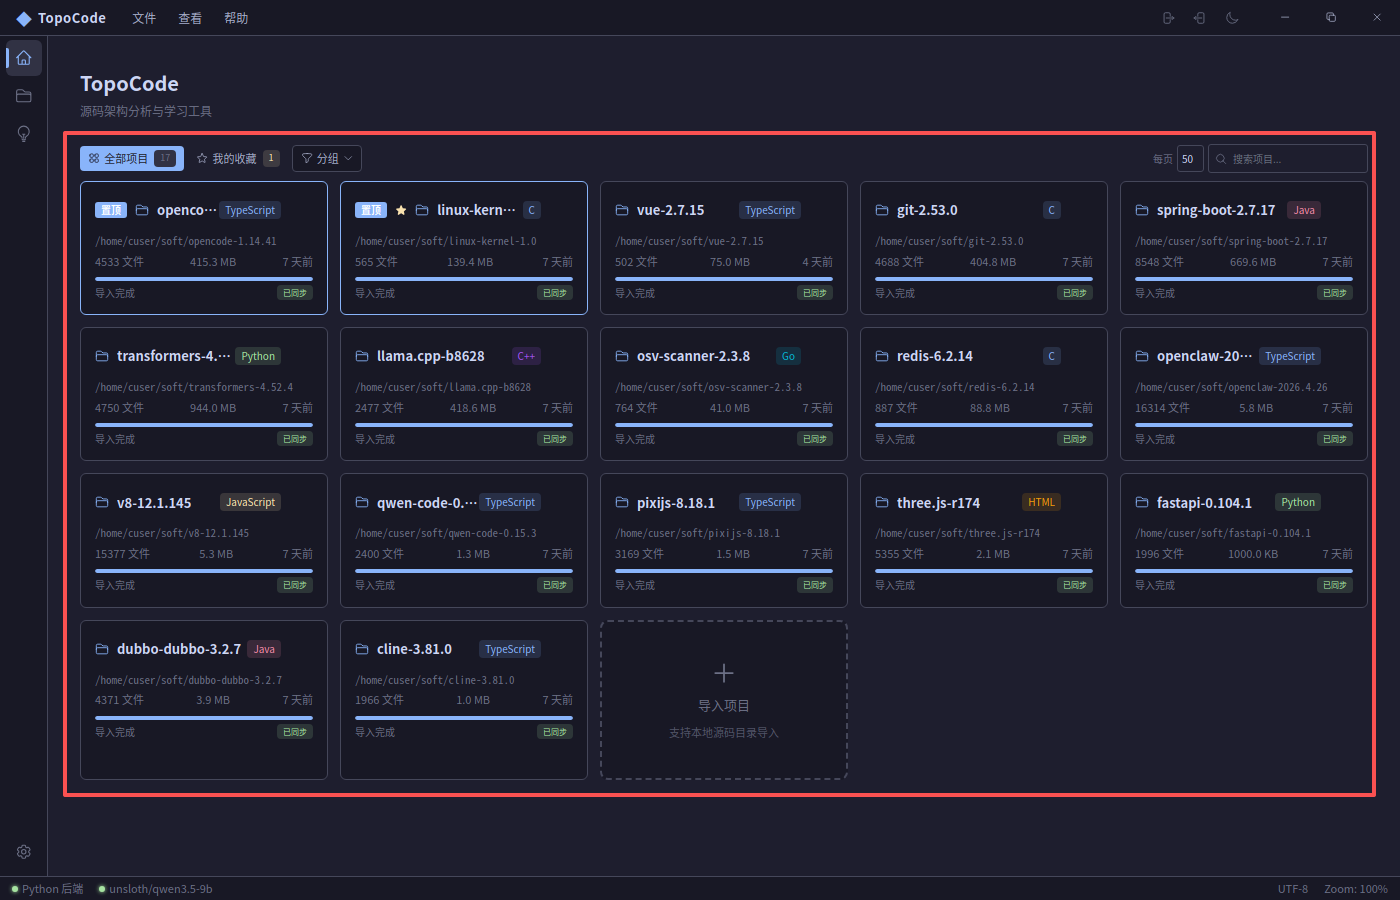
Task: Click the Go tag on the osv-scanner card
Action: (x=788, y=356)
